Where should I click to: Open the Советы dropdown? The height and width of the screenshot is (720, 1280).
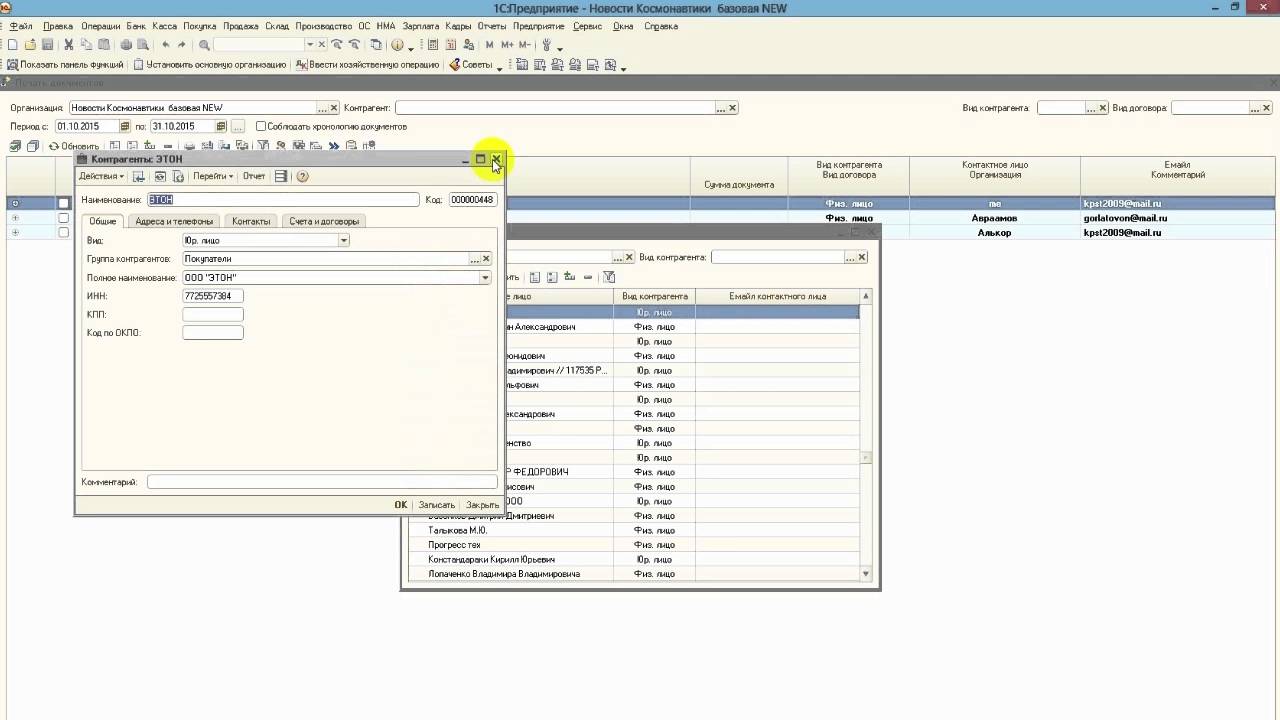(476, 64)
